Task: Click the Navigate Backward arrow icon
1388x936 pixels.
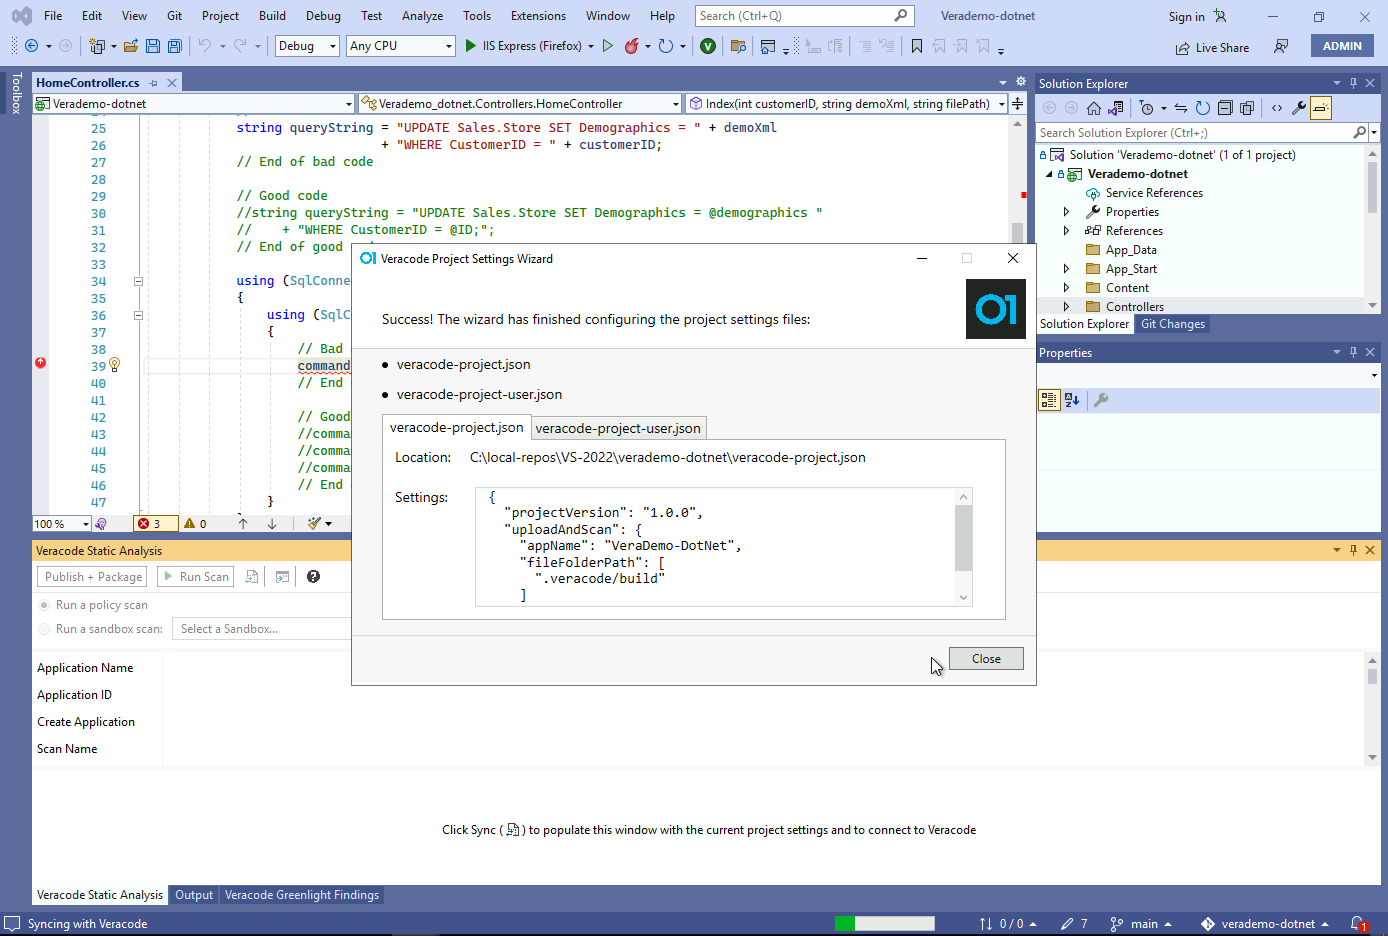Action: [x=31, y=46]
